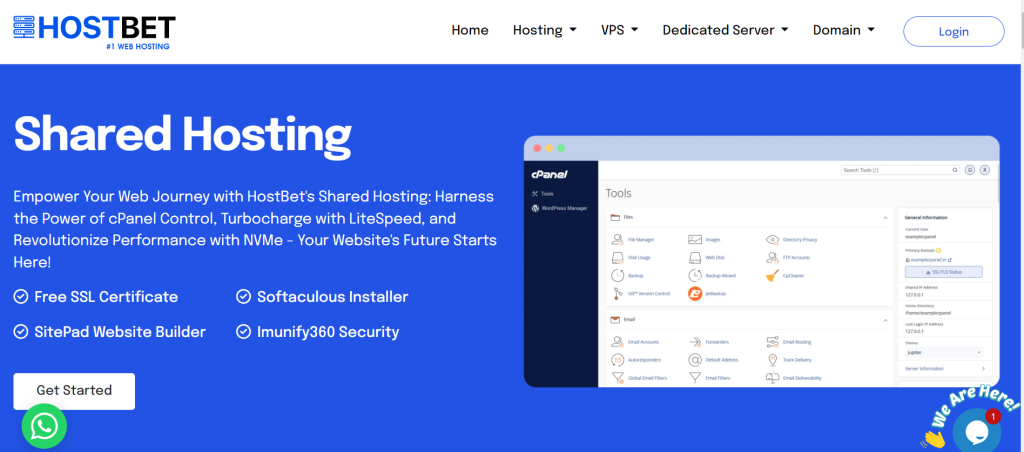Image resolution: width=1024 pixels, height=452 pixels.
Task: Click the Free SSL Certificate text
Action: (x=106, y=297)
